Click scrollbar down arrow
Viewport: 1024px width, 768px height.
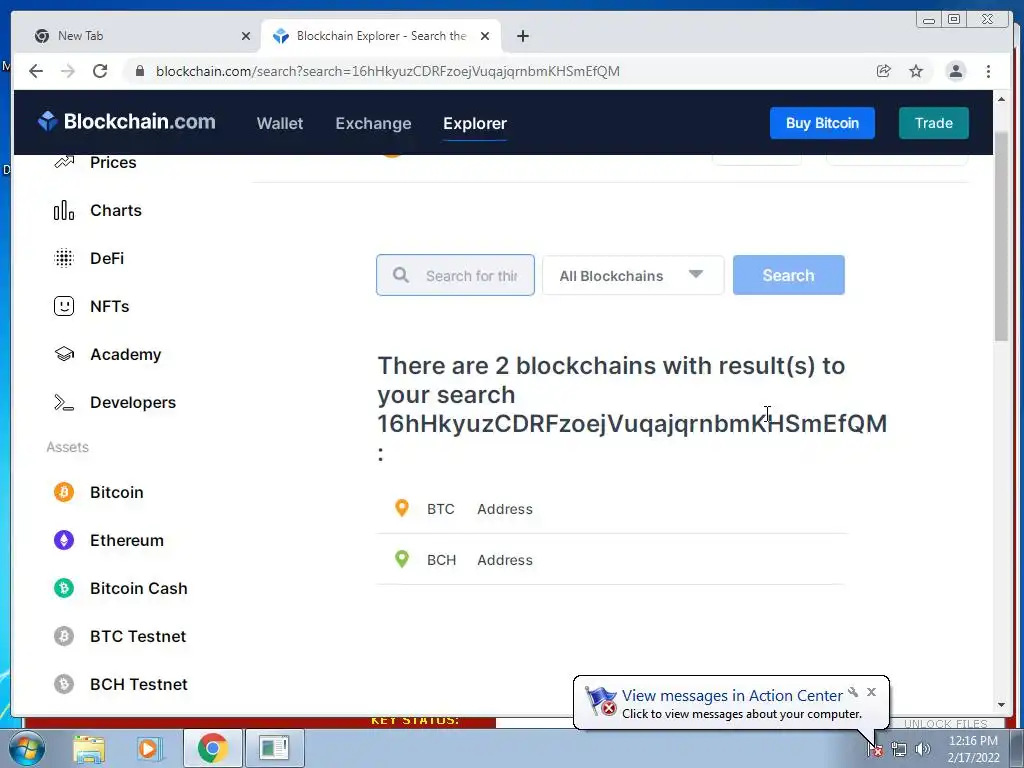click(1001, 705)
